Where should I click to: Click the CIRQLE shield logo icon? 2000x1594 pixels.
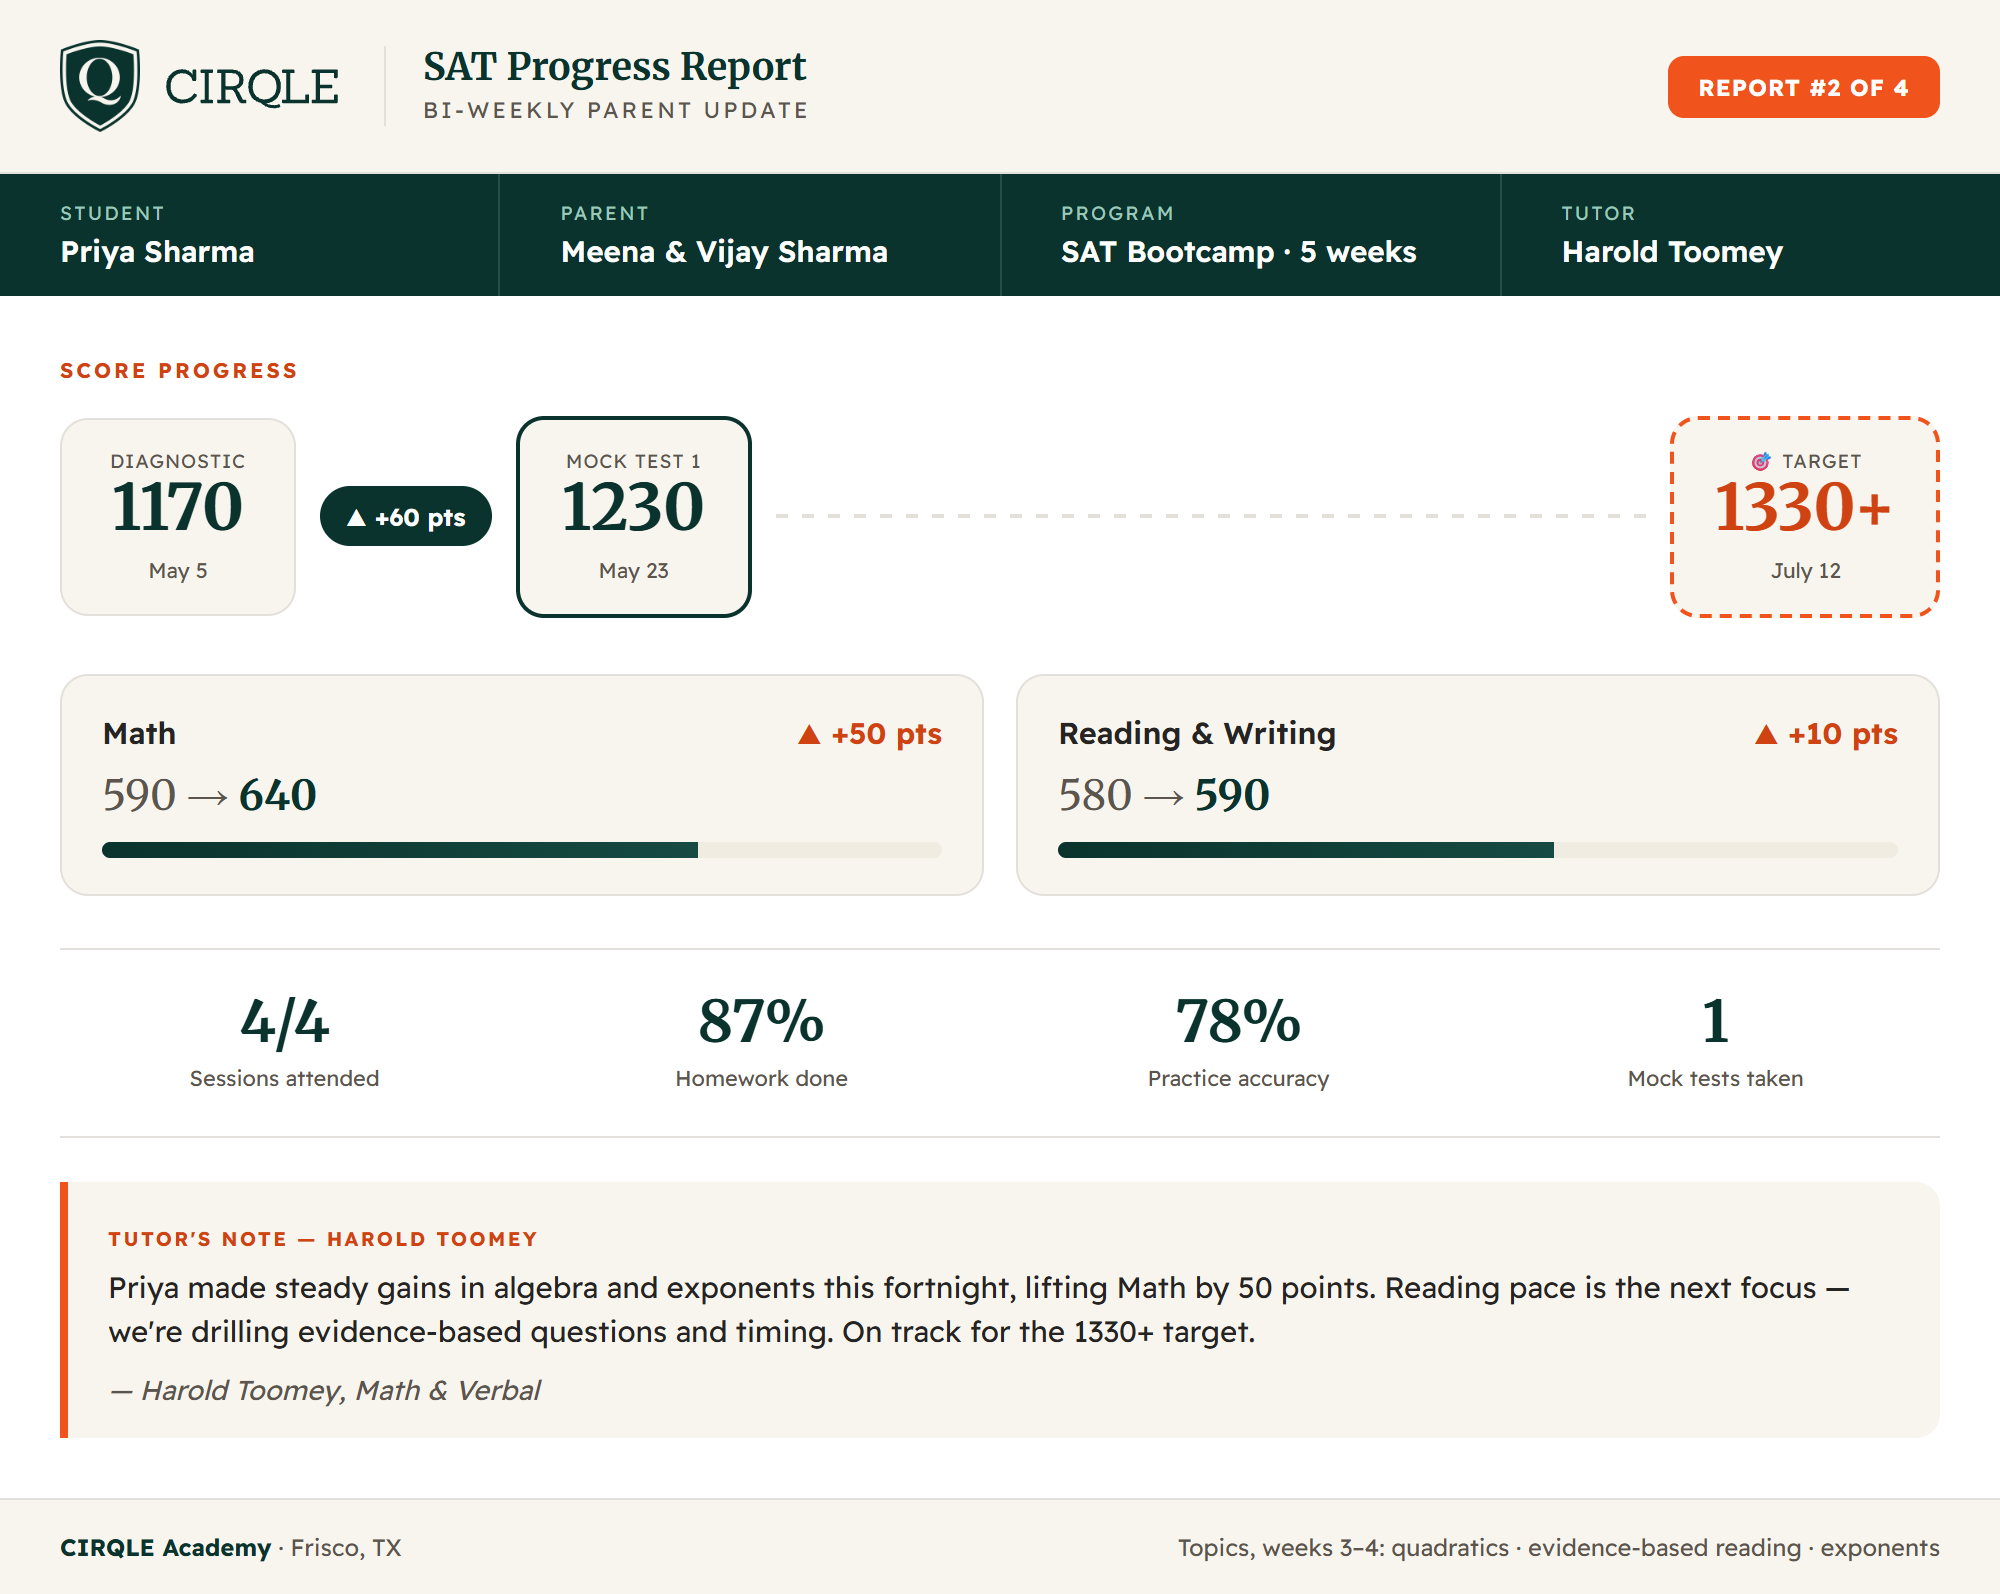[x=99, y=86]
